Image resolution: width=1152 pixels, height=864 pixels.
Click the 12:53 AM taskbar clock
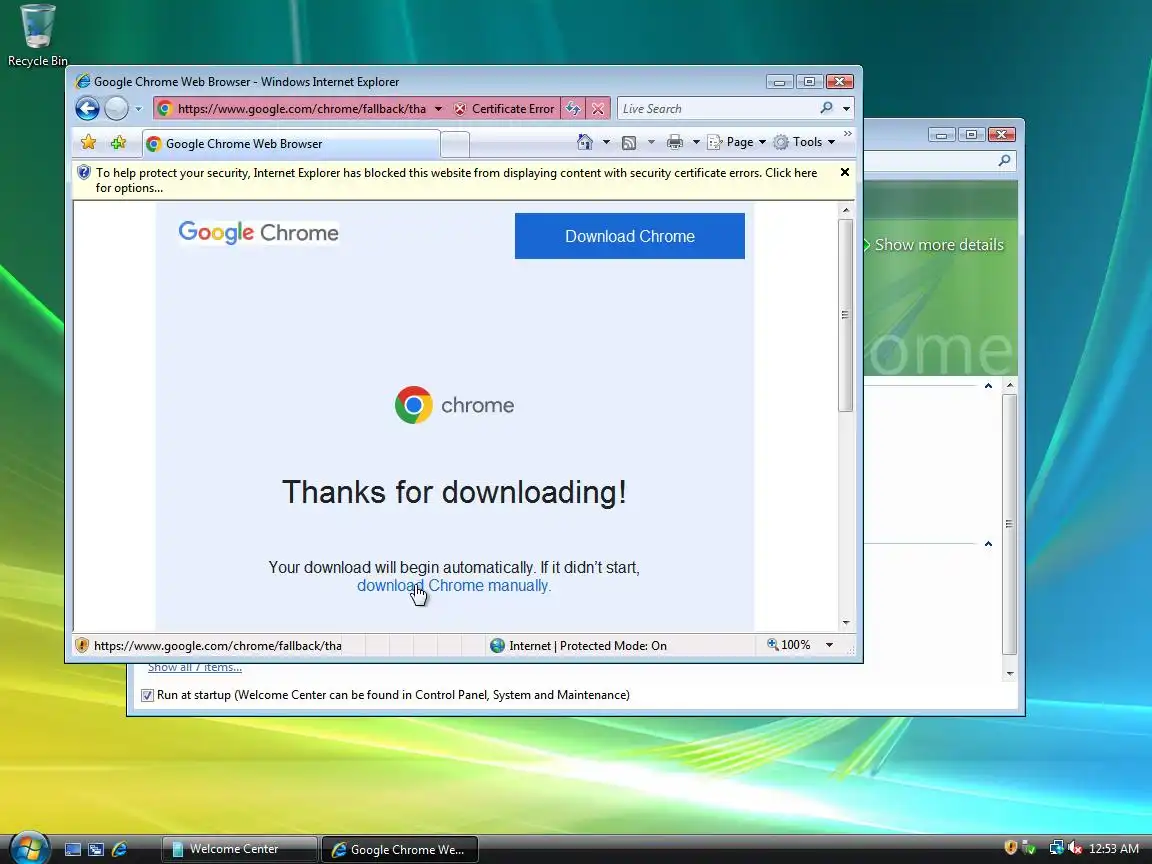pos(1114,849)
